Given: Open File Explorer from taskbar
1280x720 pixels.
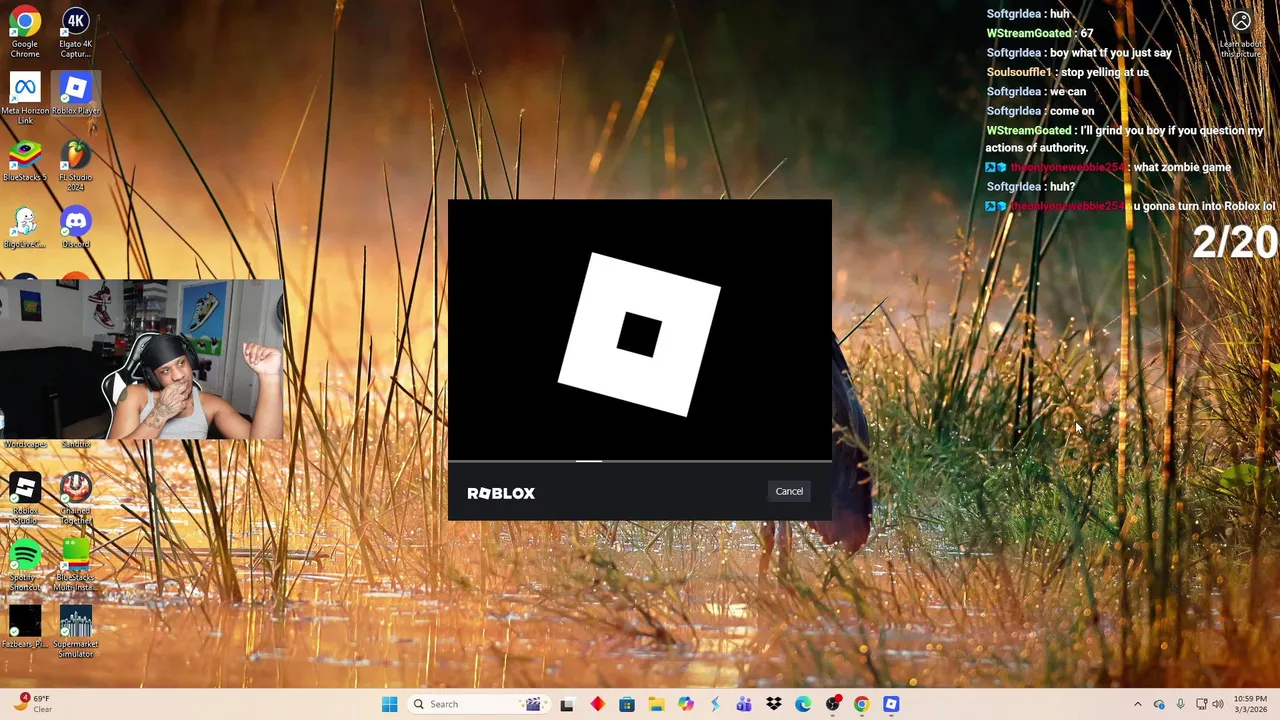Looking at the screenshot, I should pyautogui.click(x=656, y=704).
